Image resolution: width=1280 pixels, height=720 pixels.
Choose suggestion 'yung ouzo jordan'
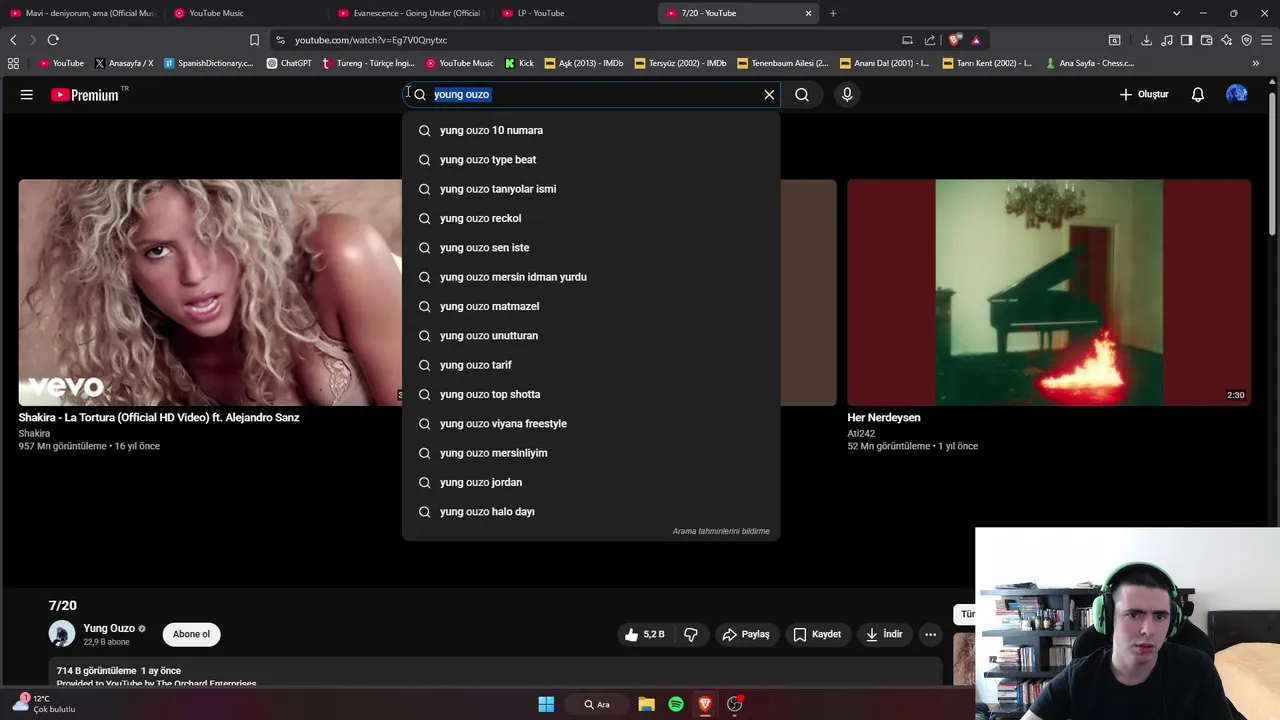coord(591,482)
